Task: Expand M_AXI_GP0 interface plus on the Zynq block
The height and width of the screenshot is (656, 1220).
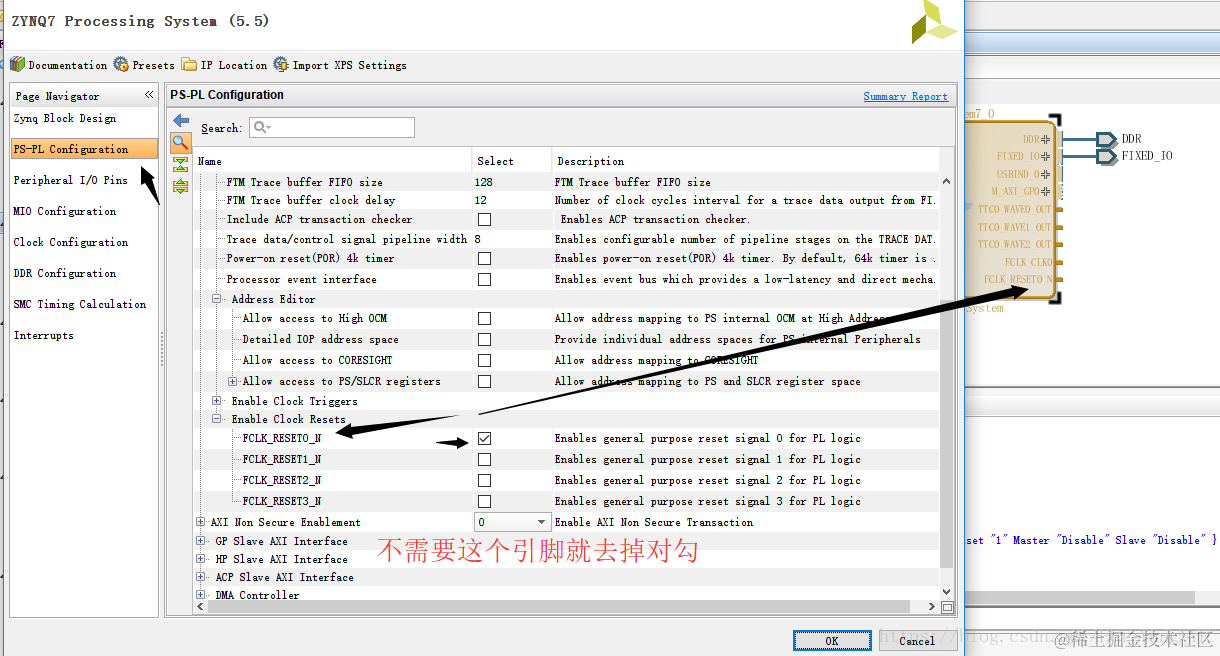Action: (1046, 191)
